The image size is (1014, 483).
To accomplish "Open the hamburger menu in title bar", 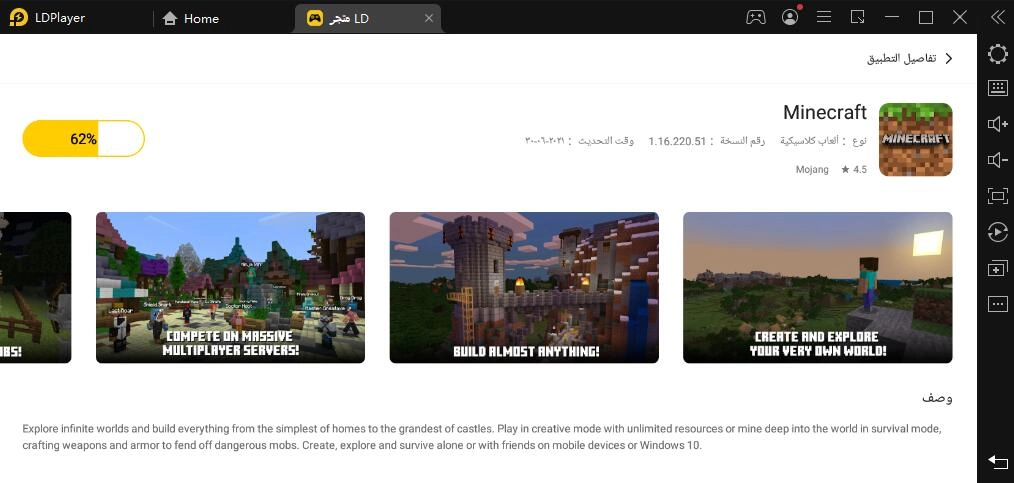I will coord(824,17).
